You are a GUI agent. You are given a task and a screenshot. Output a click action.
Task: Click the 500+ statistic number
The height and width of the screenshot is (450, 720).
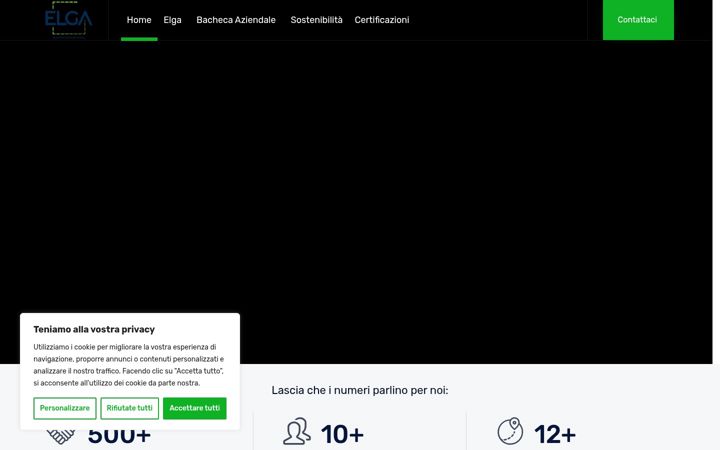point(119,437)
